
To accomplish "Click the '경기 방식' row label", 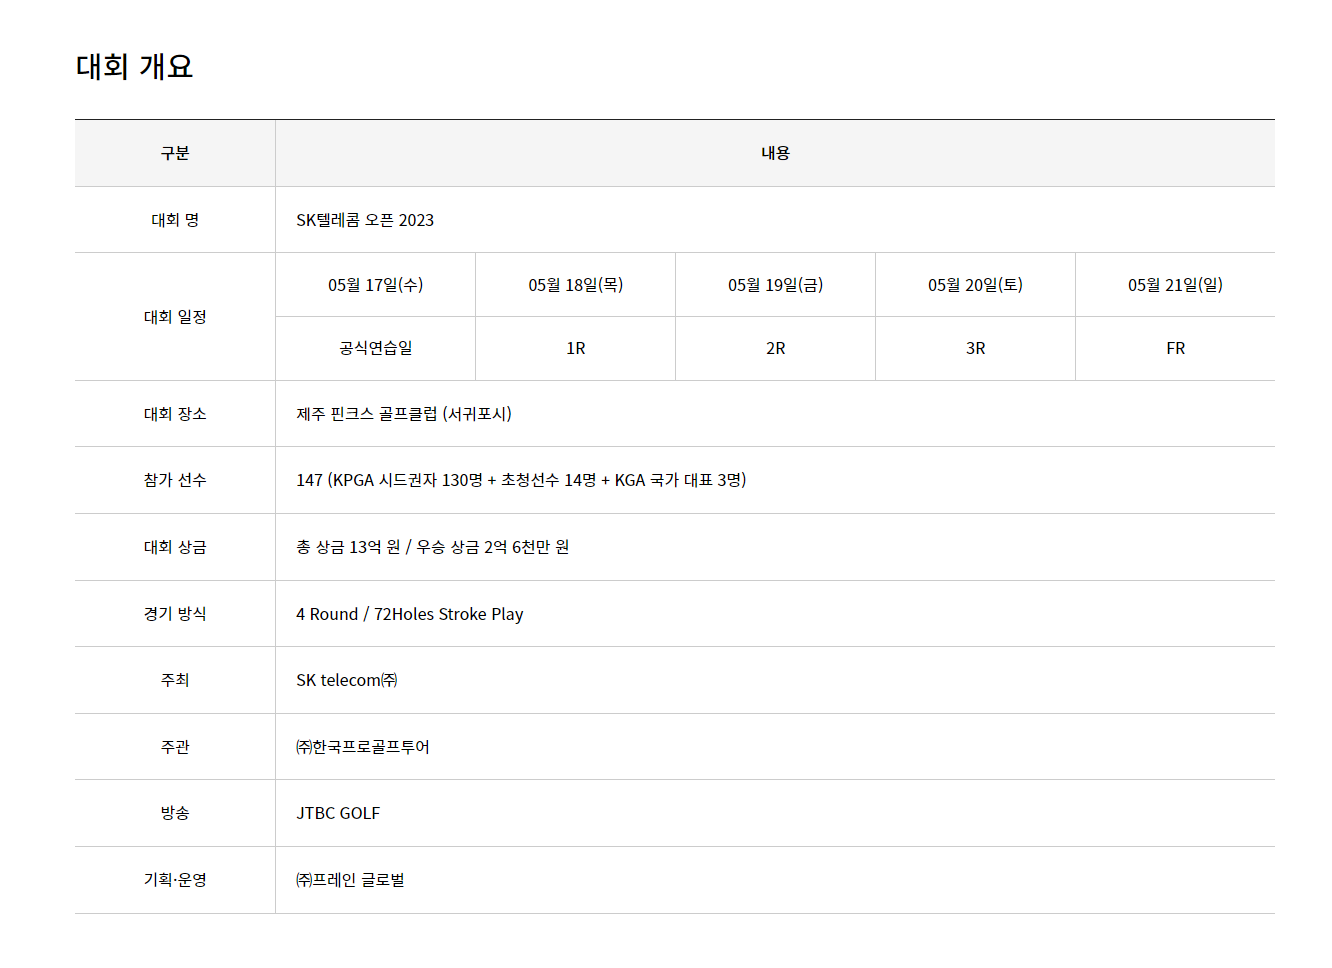I will (175, 614).
